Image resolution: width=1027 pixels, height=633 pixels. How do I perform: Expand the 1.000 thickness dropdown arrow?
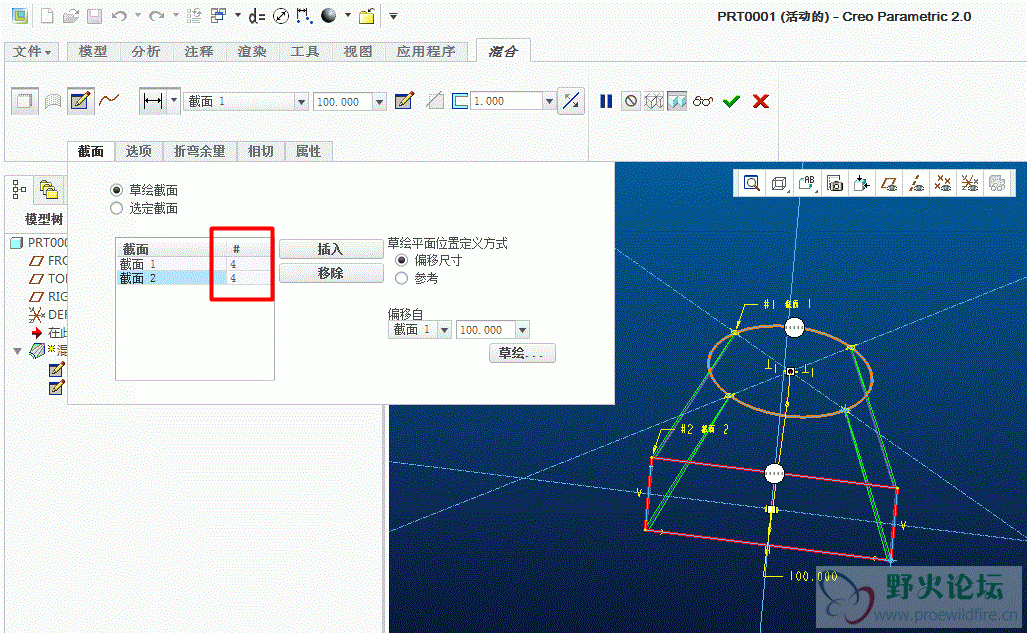point(549,101)
